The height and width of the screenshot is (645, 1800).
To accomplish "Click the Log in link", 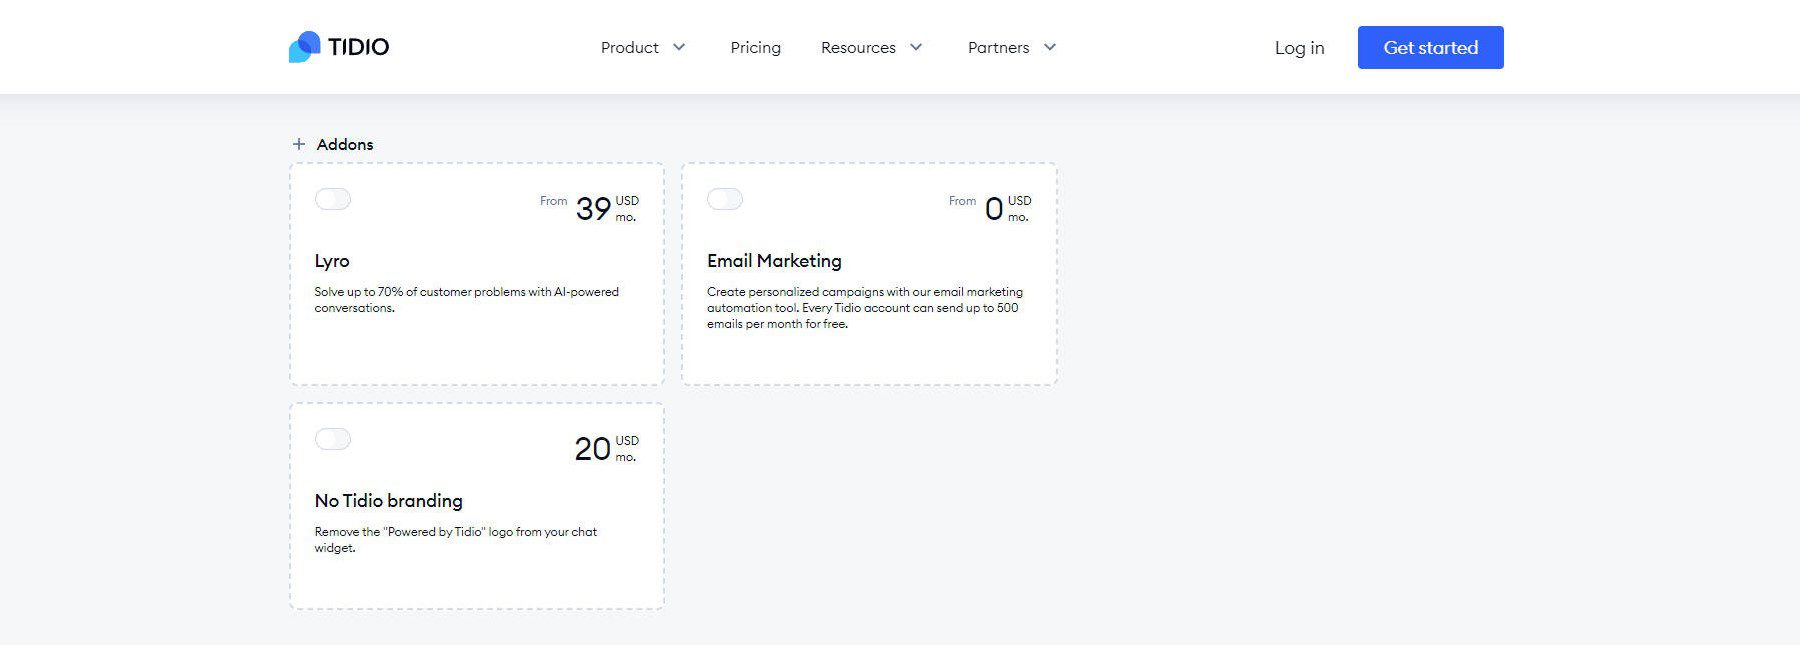I will (x=1299, y=47).
